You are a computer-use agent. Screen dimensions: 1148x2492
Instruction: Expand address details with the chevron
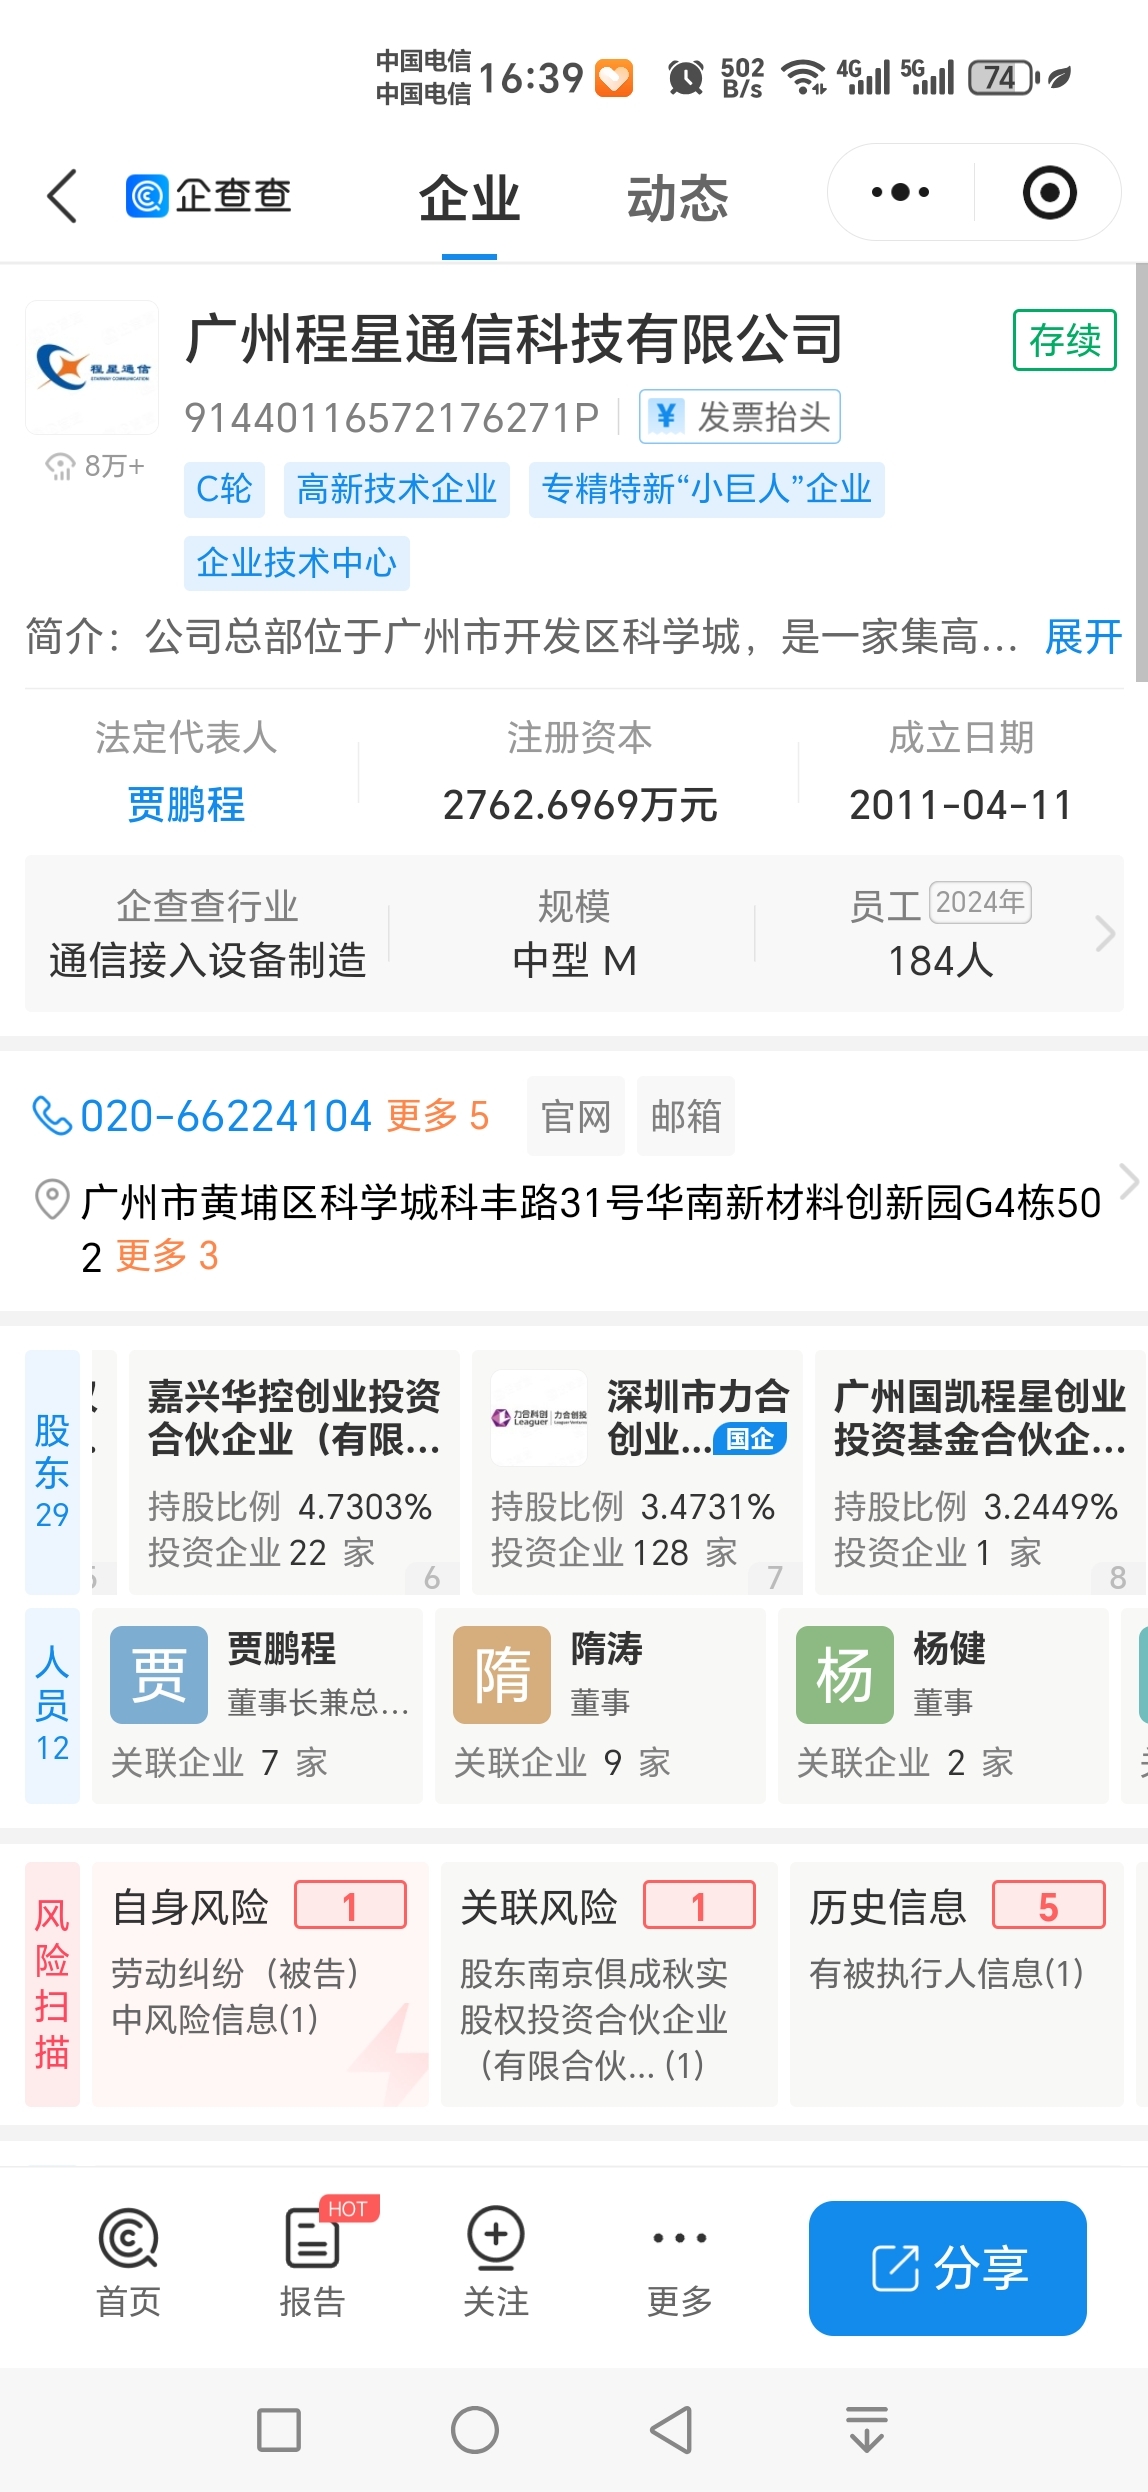(1129, 1182)
